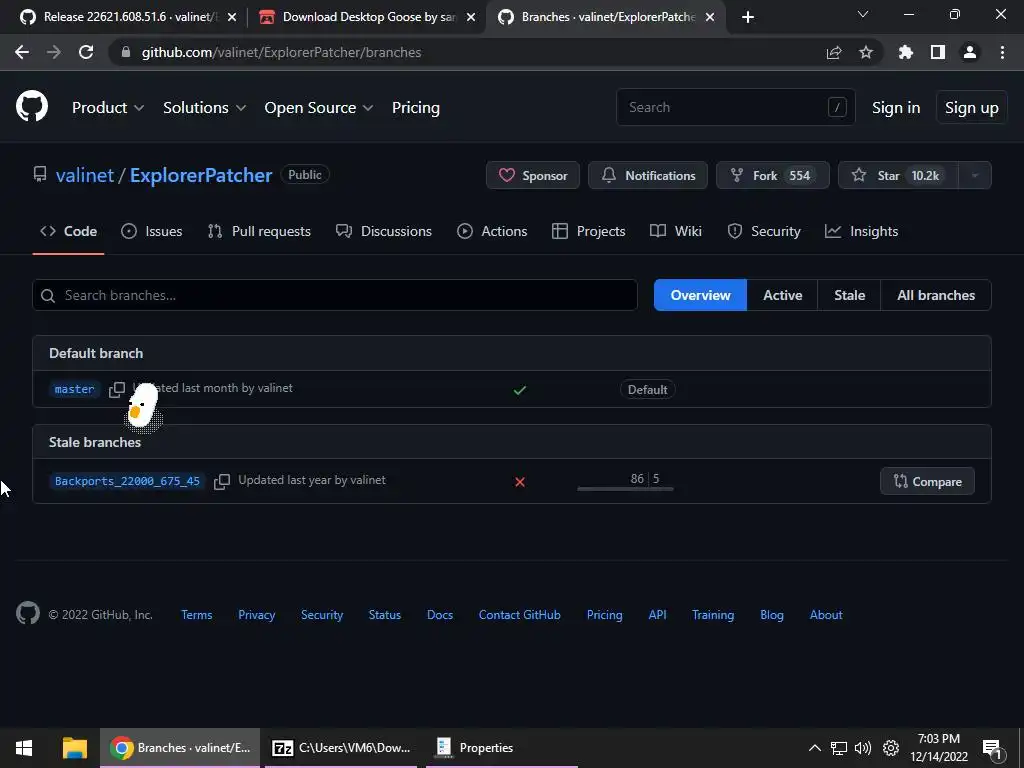Go to the Discussions tab
This screenshot has width=1024, height=768.
coord(383,231)
